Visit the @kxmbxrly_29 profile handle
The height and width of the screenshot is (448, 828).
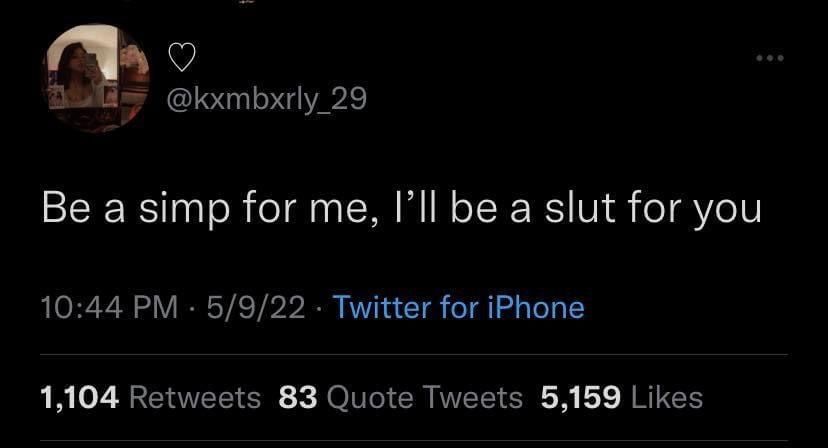pyautogui.click(x=267, y=99)
